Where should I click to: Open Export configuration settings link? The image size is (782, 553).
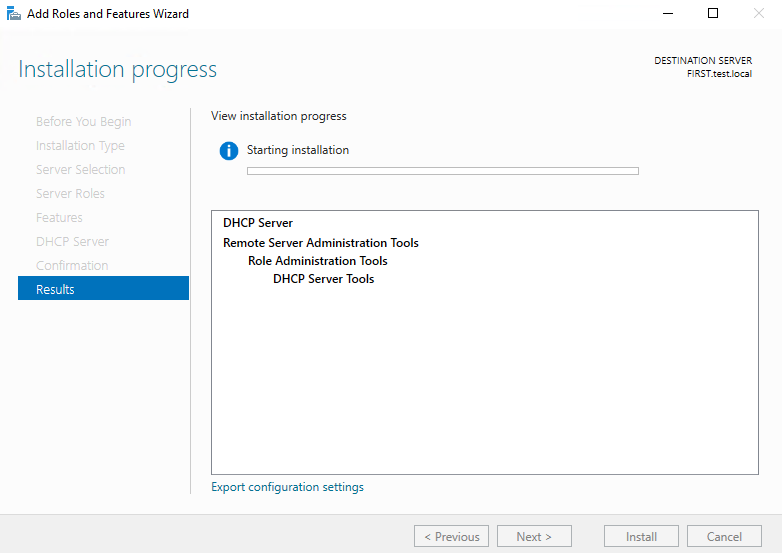tap(287, 487)
